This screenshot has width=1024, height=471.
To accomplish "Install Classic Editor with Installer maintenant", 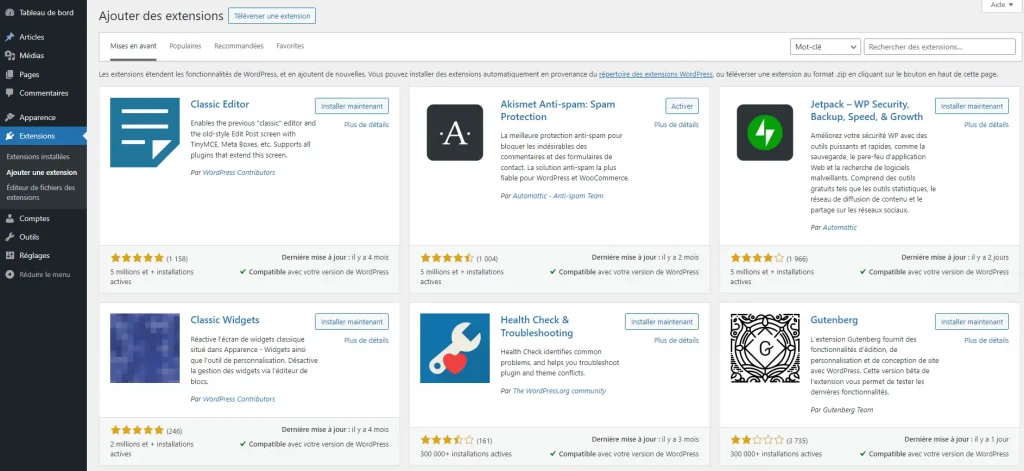I will [x=352, y=106].
